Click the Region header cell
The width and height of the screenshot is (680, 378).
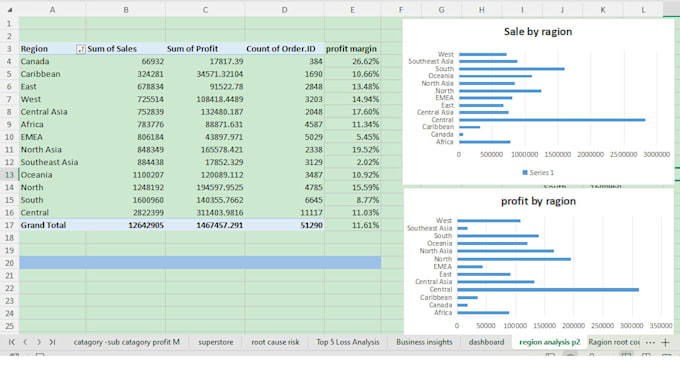(x=52, y=49)
